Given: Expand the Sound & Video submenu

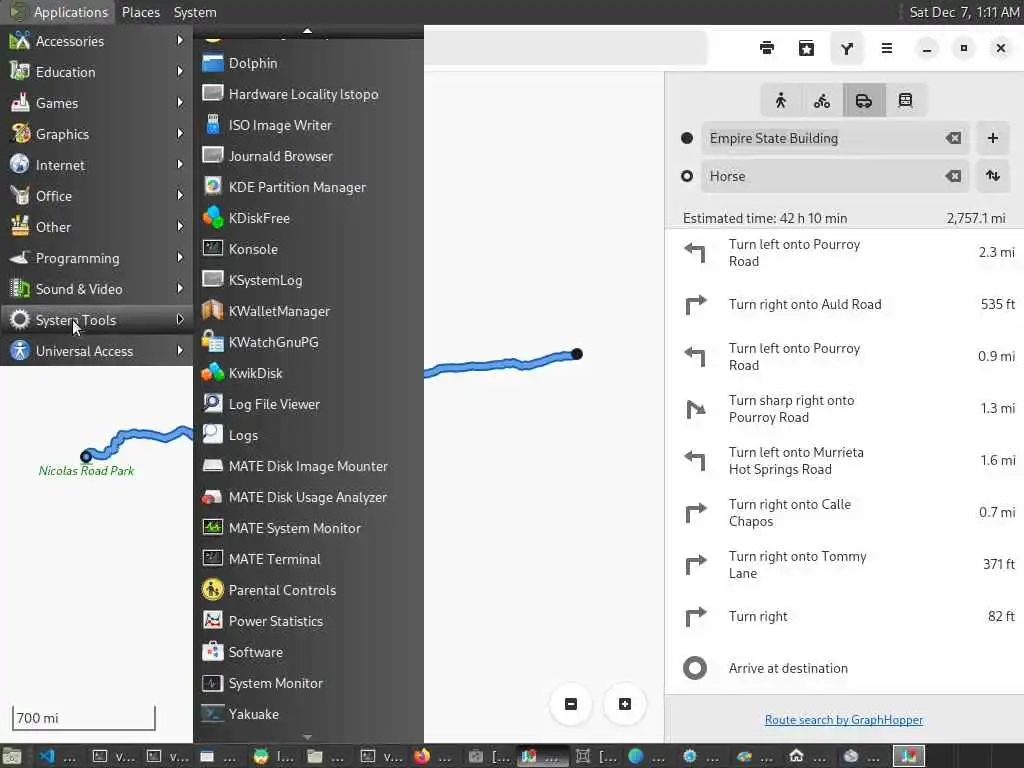Looking at the screenshot, I should pos(97,289).
